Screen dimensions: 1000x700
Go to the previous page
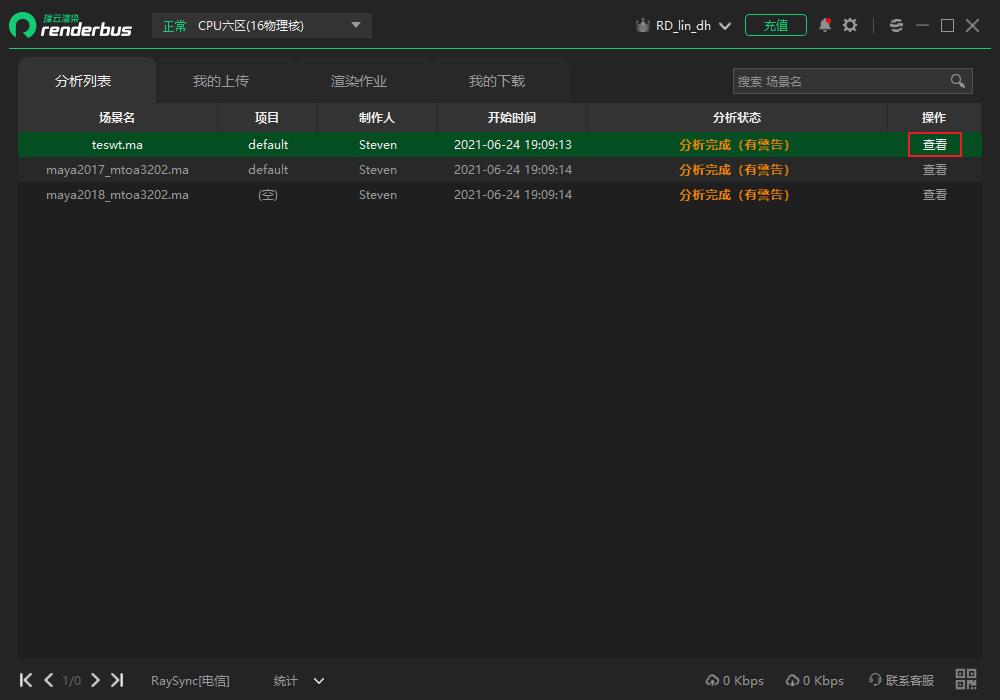point(48,680)
